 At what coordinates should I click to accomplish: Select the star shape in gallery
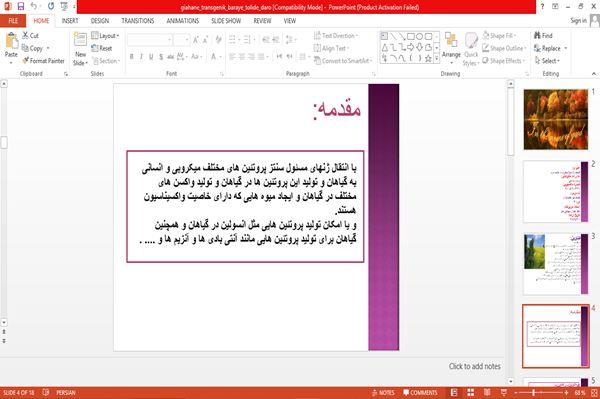tap(428, 58)
